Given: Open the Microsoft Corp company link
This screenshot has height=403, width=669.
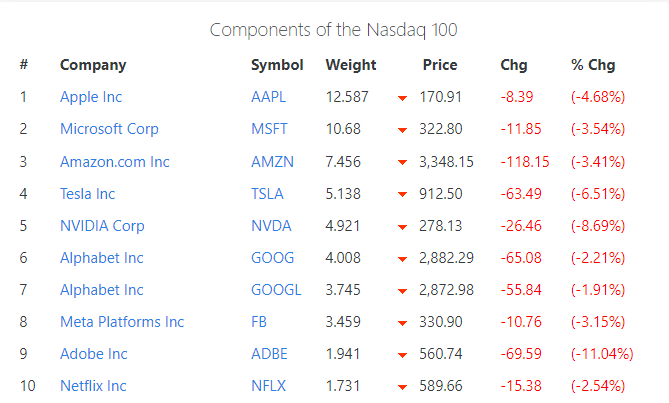Looking at the screenshot, I should 109,129.
